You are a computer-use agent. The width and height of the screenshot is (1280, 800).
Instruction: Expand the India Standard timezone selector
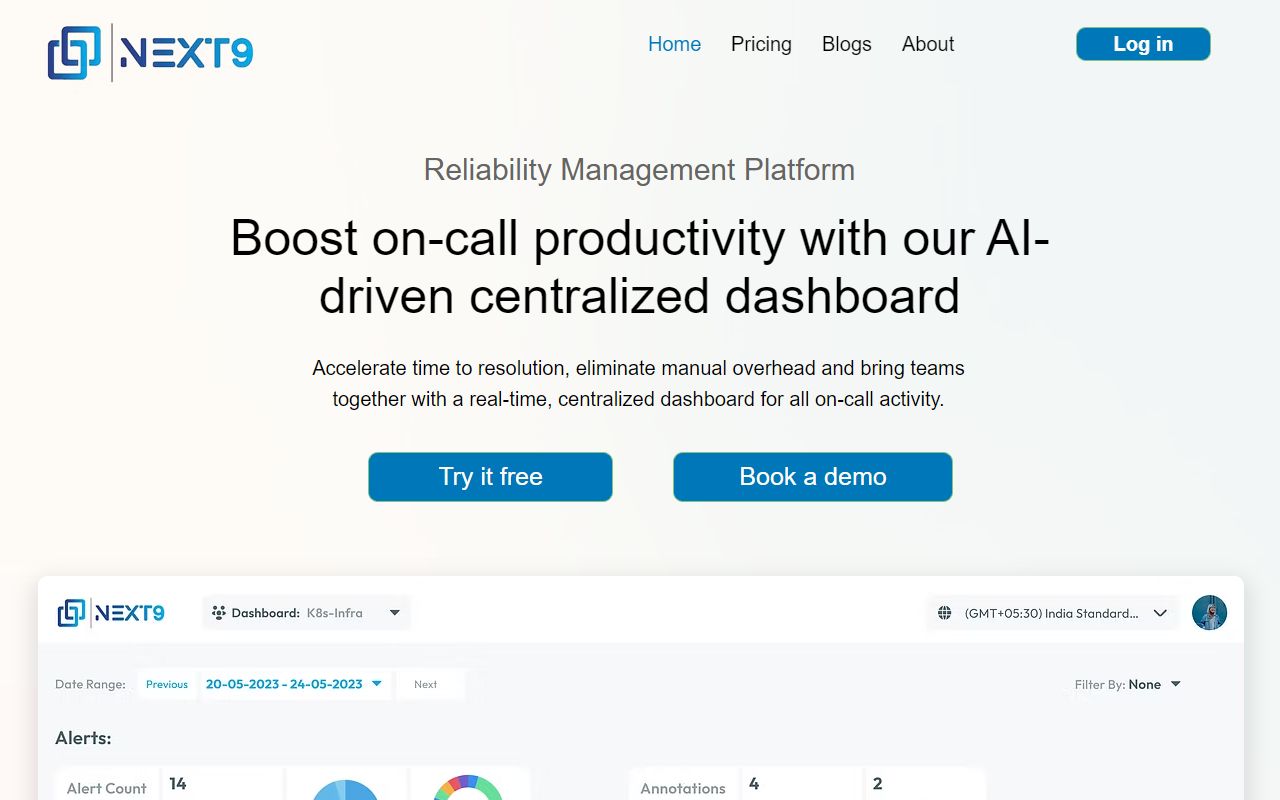tap(1052, 613)
